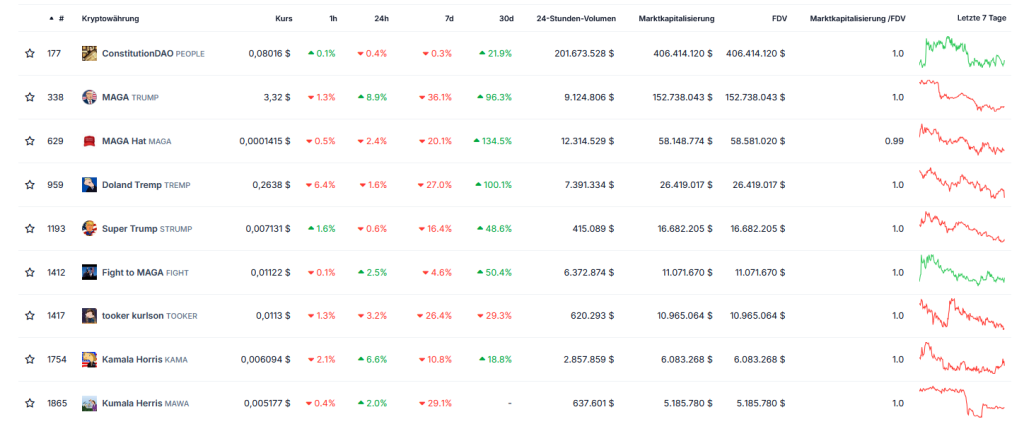The width and height of the screenshot is (1024, 424).
Task: Click the 30d change 29.3%
Action: pos(495,316)
